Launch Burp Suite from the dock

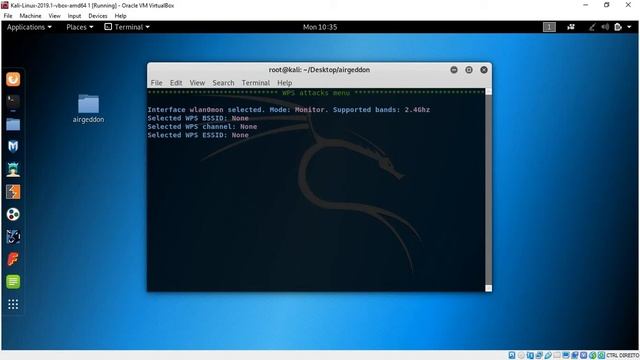(x=13, y=191)
